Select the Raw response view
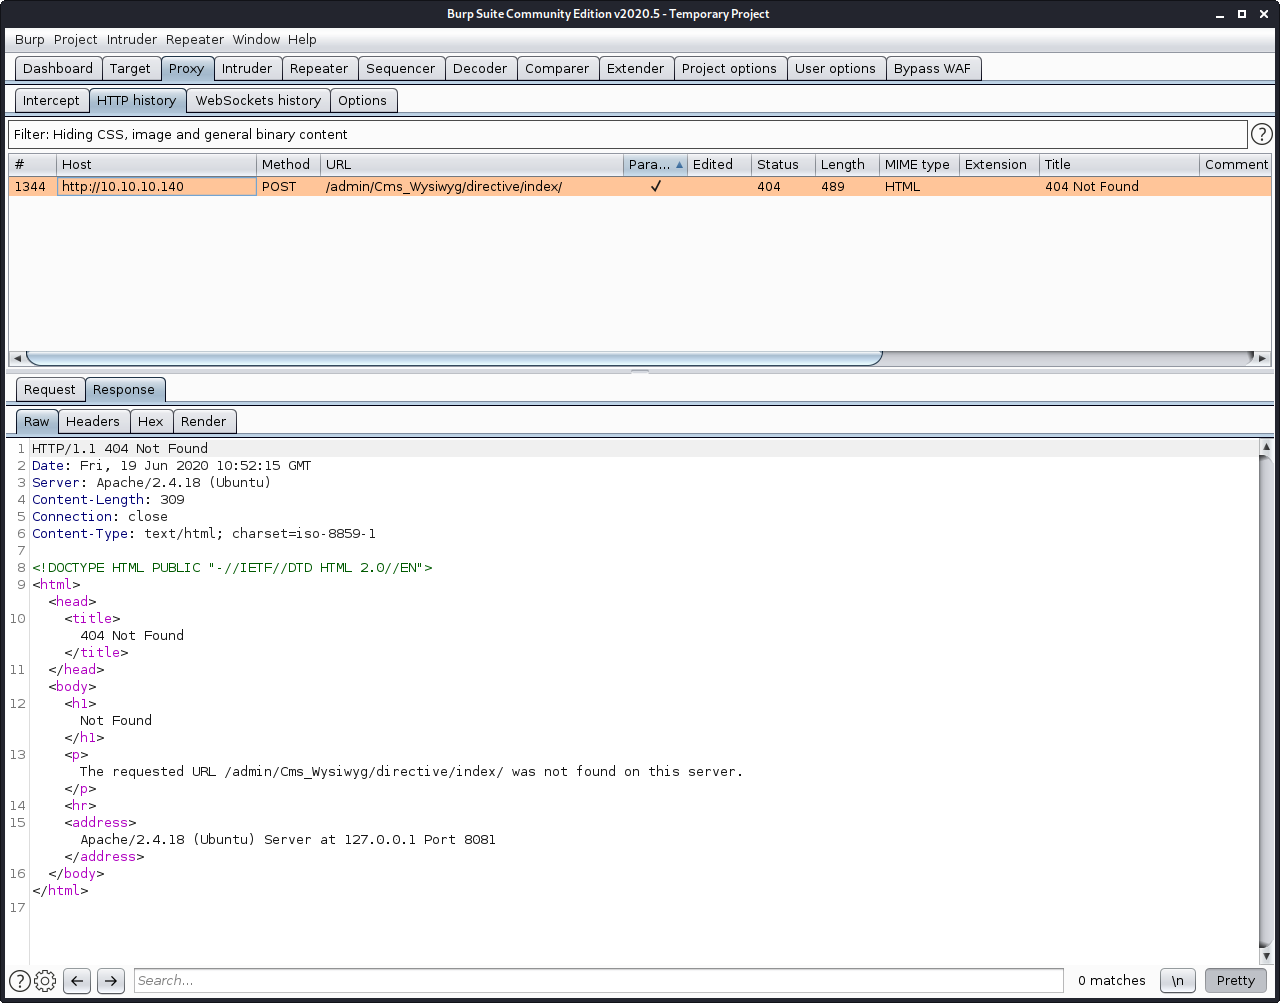The width and height of the screenshot is (1280, 1003). pyautogui.click(x=37, y=422)
